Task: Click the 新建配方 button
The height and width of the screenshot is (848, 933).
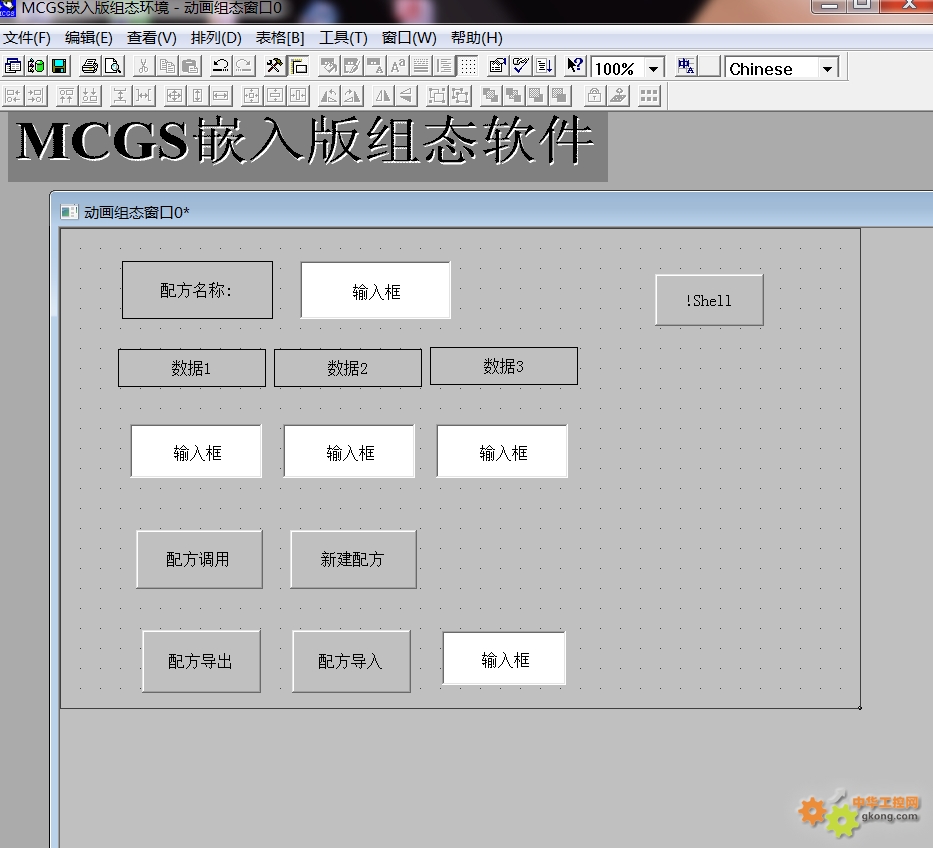Action: pos(353,559)
